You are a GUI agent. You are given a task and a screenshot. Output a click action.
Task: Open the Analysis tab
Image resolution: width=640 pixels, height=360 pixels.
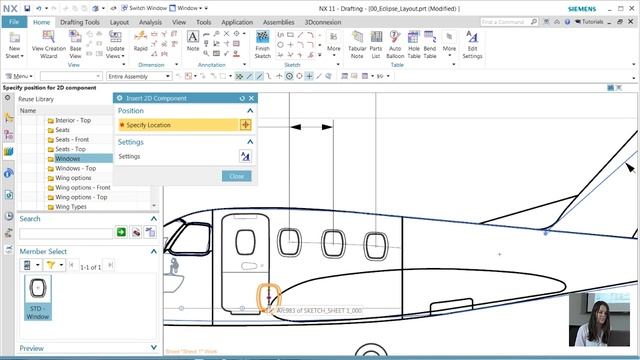tap(150, 22)
